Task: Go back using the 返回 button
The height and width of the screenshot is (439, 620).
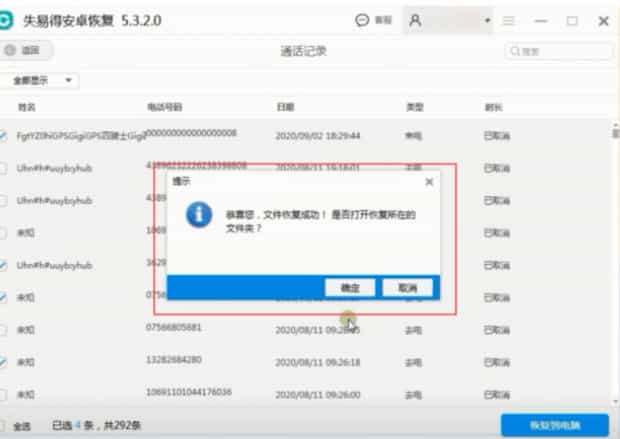Action: (25, 50)
